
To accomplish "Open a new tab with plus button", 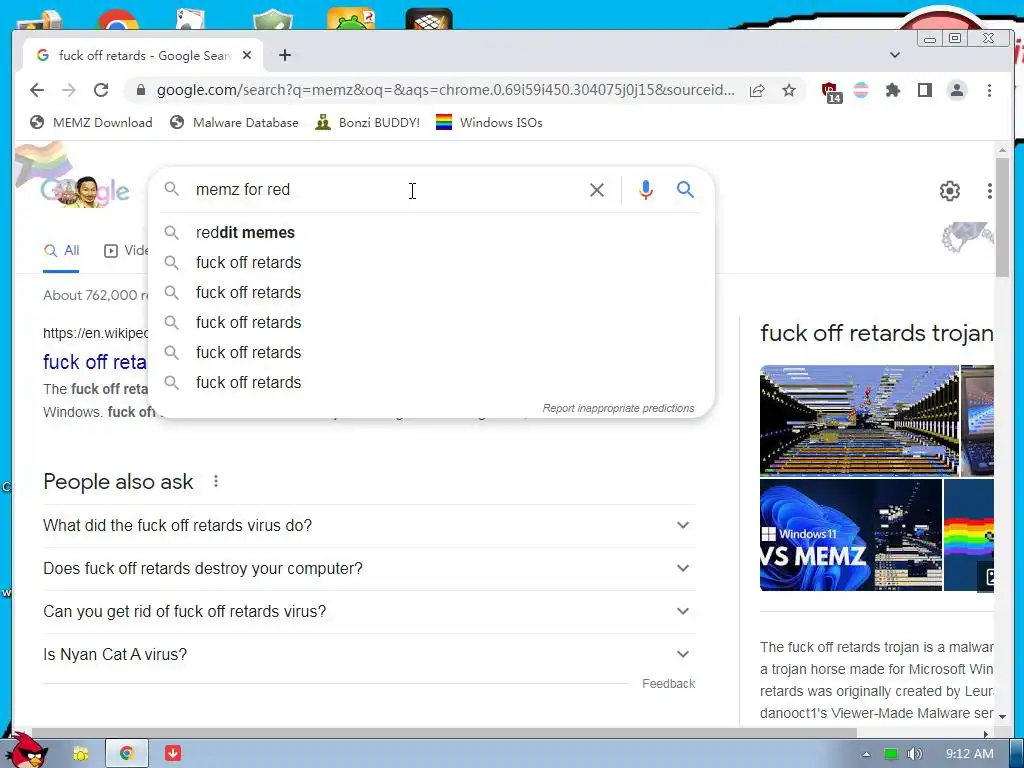I will tap(285, 56).
